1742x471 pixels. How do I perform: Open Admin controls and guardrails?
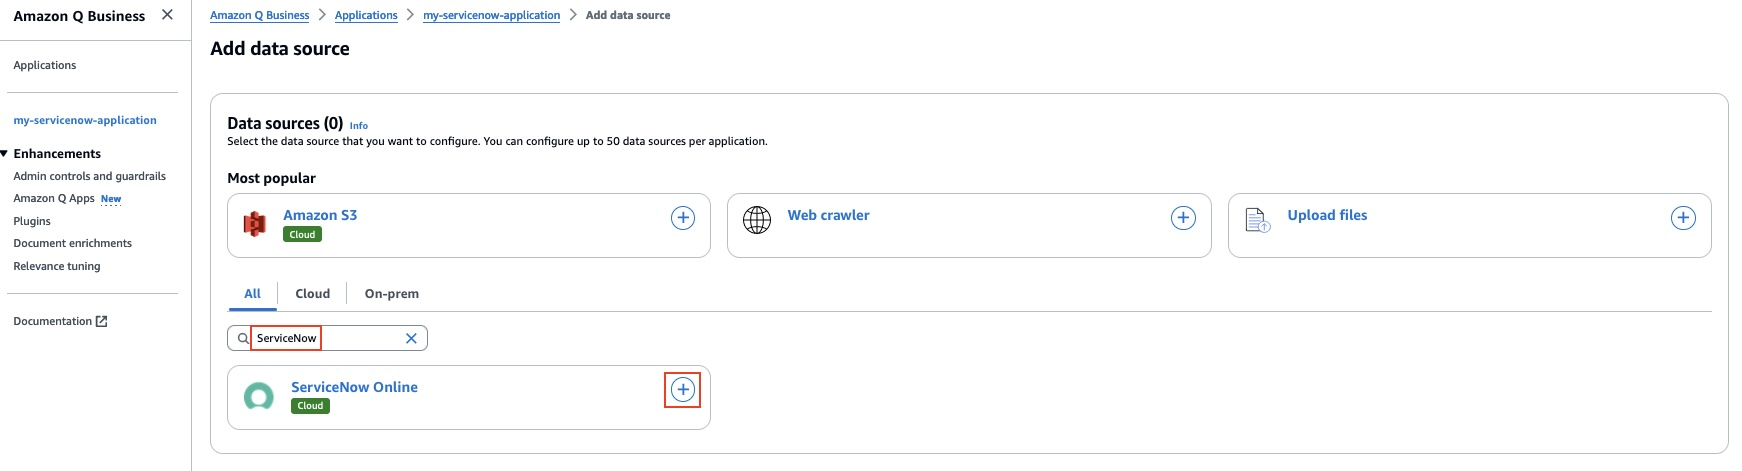[90, 176]
